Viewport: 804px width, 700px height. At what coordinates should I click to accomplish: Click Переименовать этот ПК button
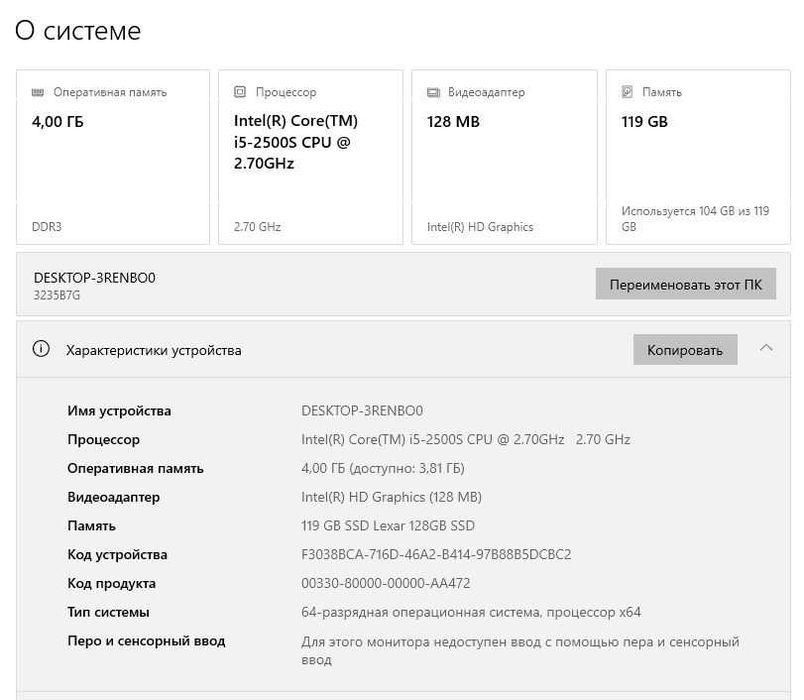(686, 284)
